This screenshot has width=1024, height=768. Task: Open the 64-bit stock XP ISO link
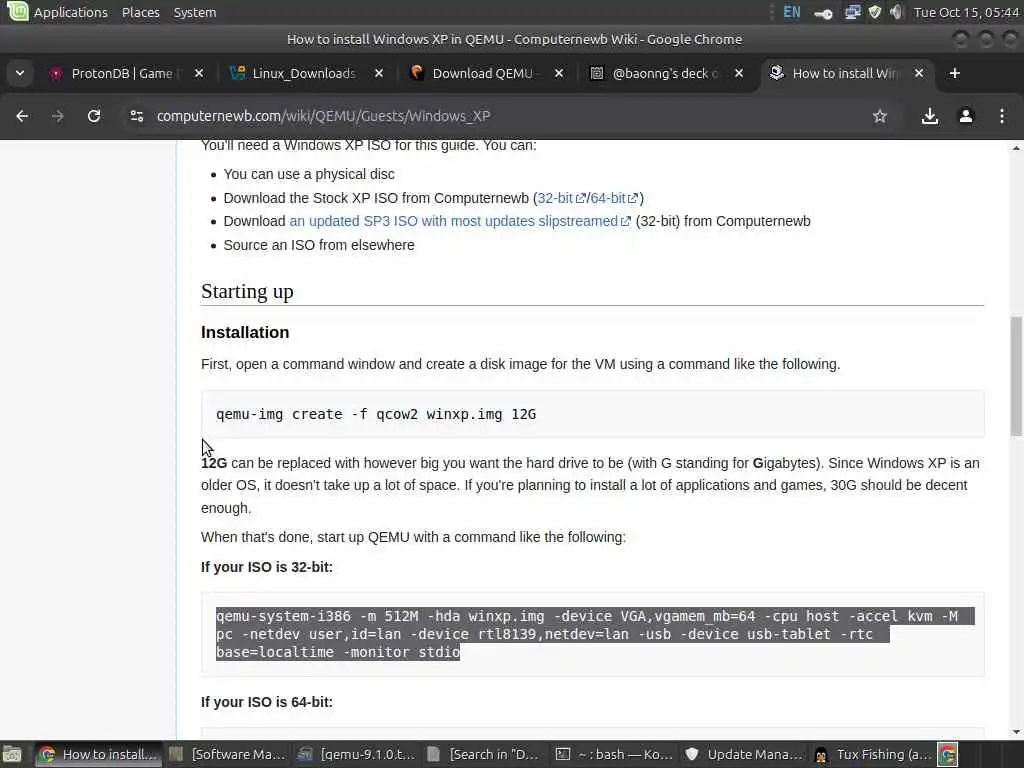coord(614,198)
